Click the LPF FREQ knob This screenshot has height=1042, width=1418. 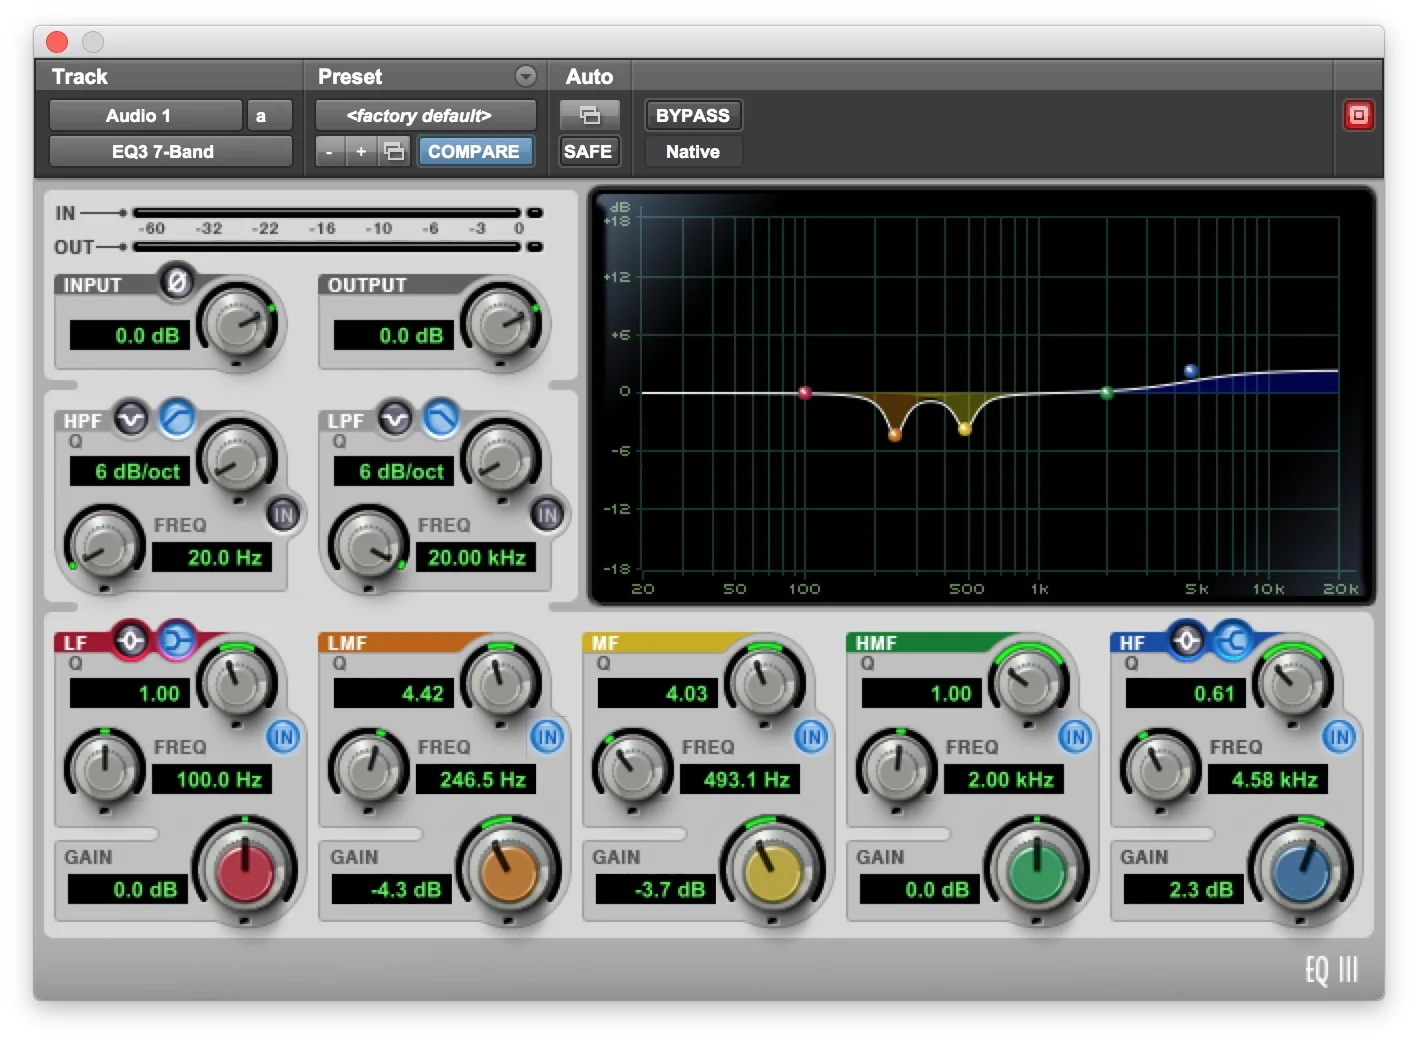(369, 546)
